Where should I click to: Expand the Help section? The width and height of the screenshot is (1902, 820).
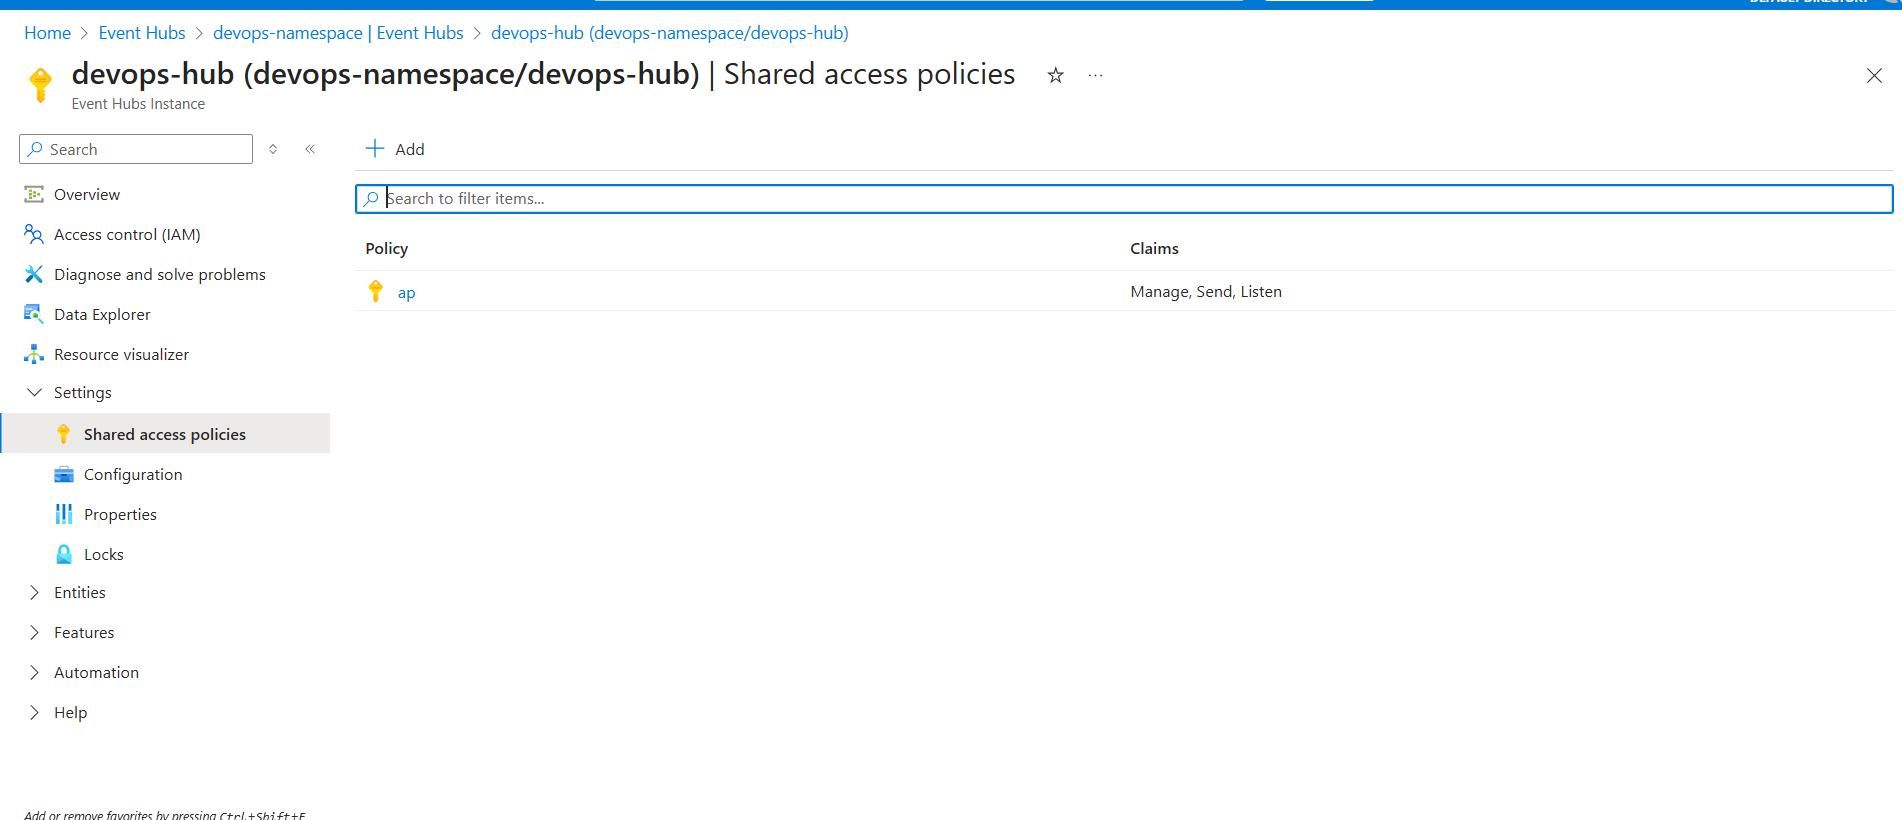point(34,712)
